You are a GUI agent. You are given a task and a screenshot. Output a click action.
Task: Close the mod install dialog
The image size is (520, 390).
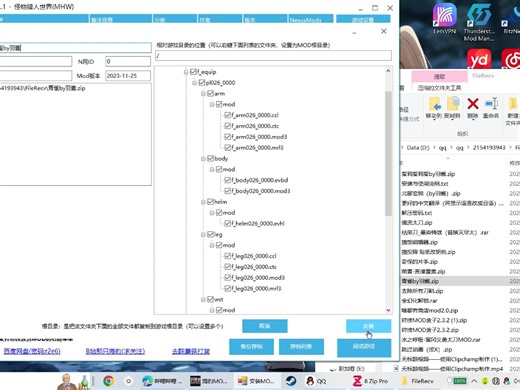click(384, 31)
